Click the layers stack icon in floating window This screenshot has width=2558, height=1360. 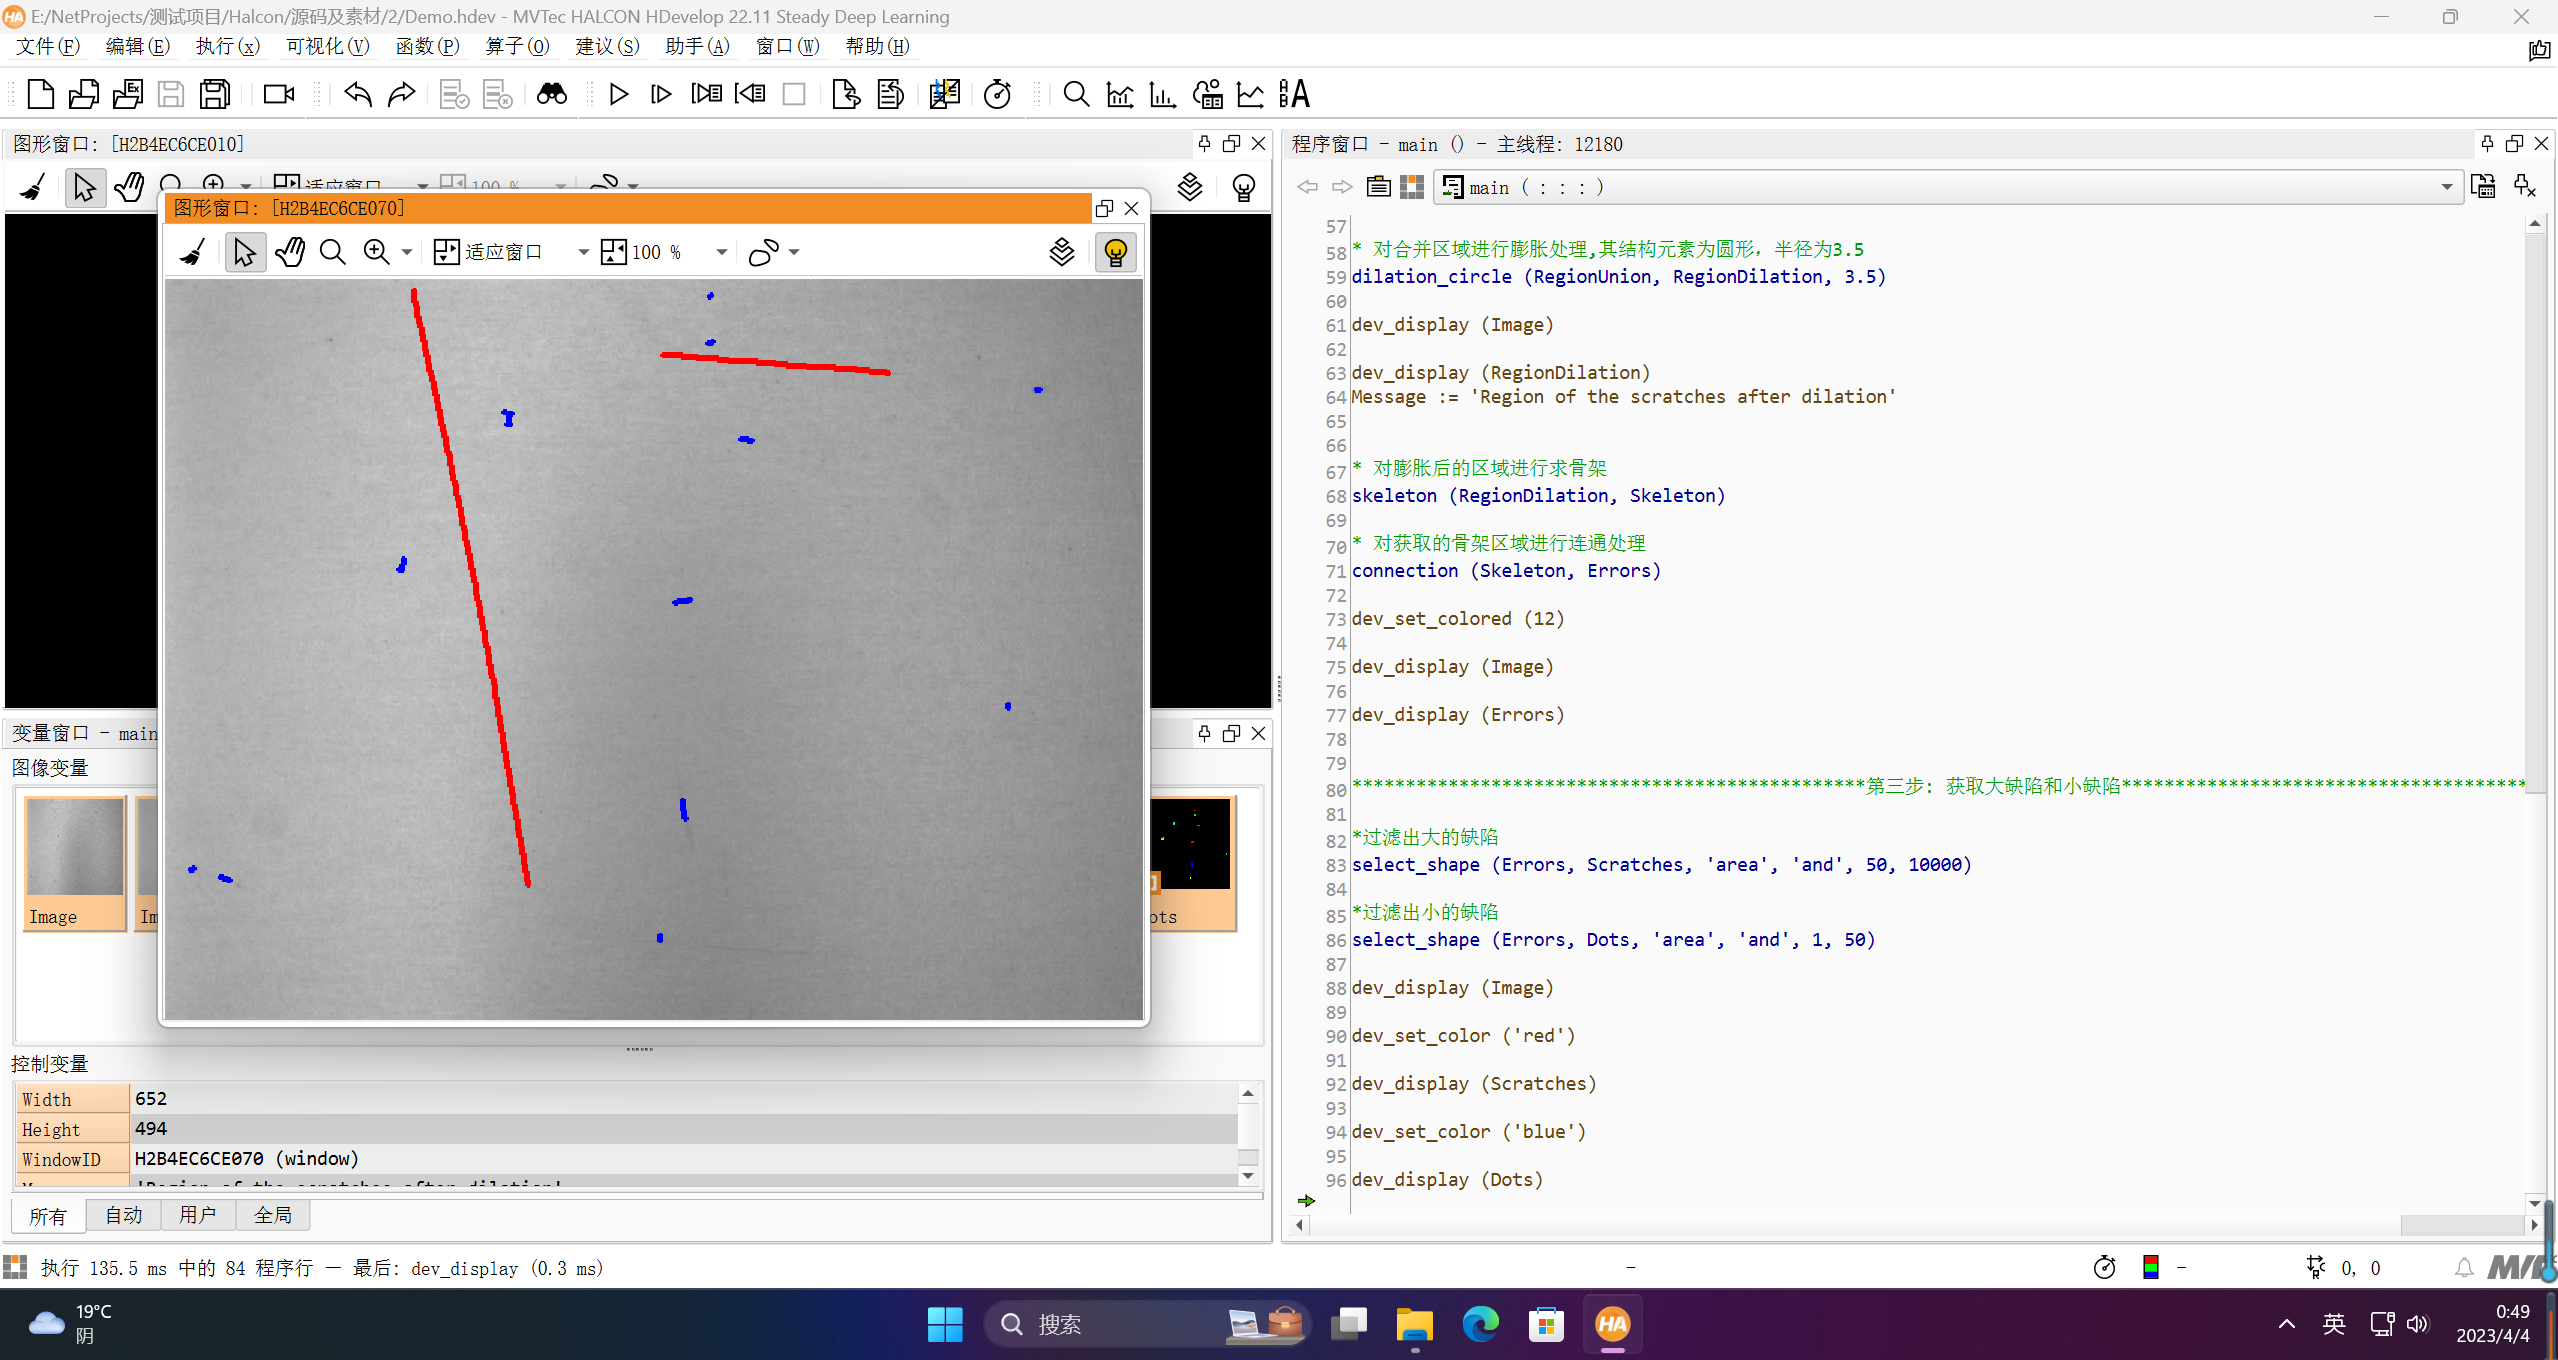[1062, 252]
